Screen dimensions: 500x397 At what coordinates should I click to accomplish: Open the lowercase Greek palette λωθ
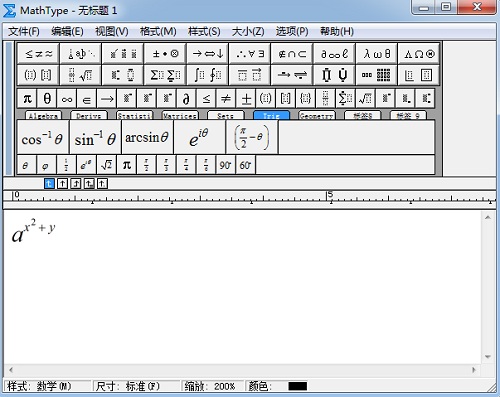click(376, 53)
